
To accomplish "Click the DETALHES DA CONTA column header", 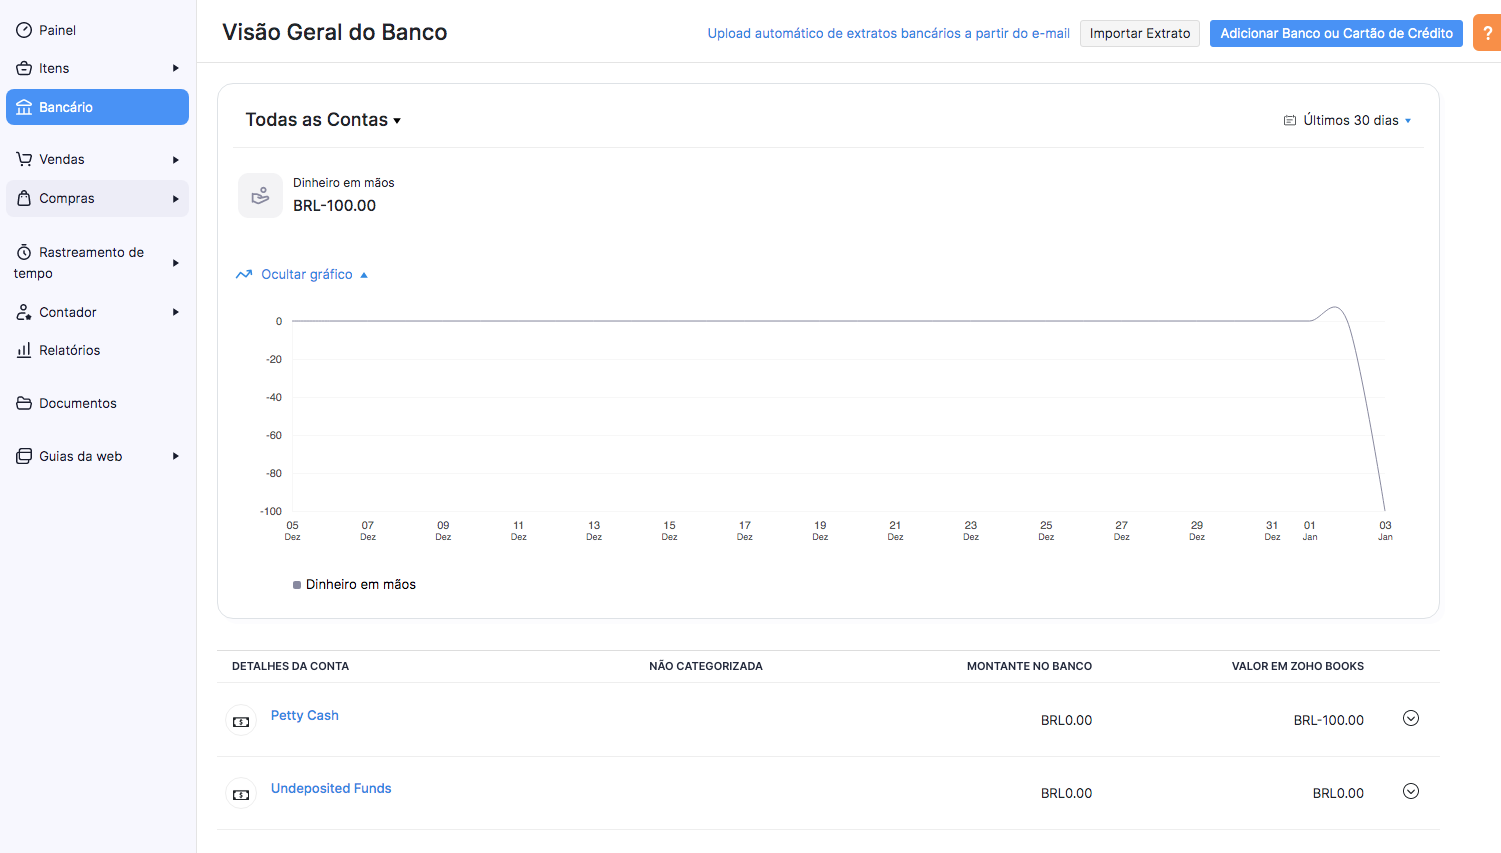I will (x=290, y=666).
